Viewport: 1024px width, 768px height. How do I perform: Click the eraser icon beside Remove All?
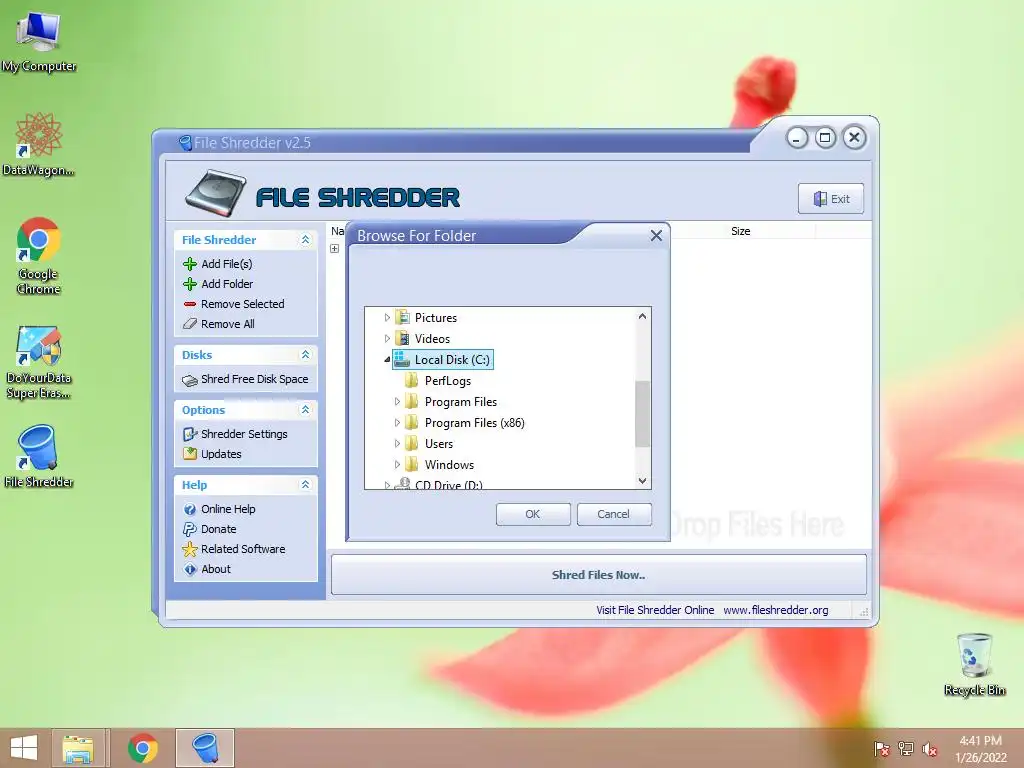tap(189, 324)
